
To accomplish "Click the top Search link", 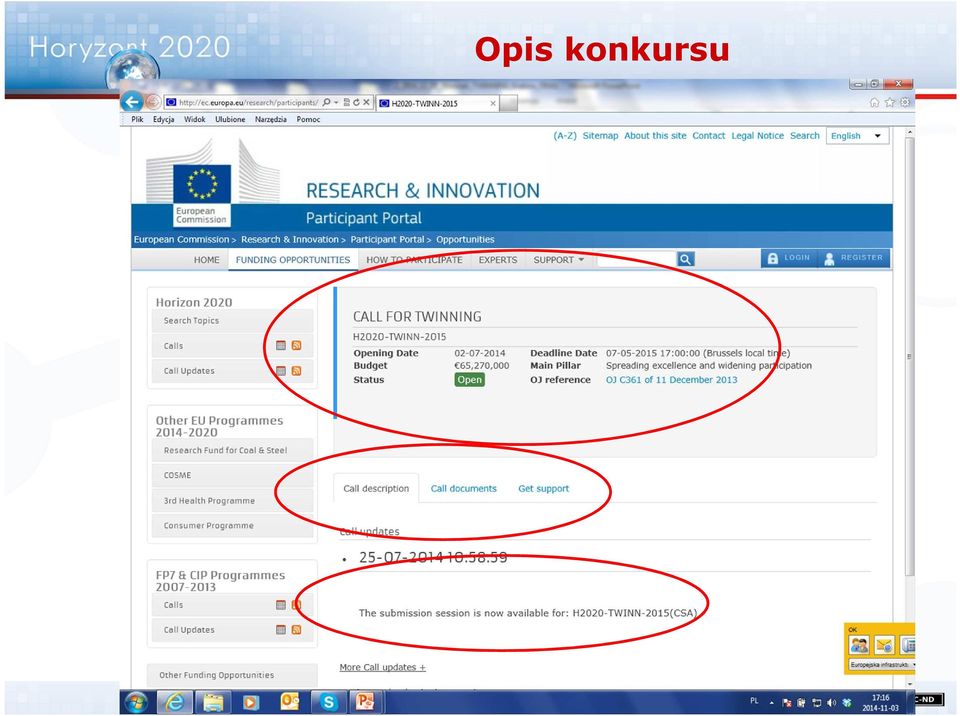I will tap(804, 136).
